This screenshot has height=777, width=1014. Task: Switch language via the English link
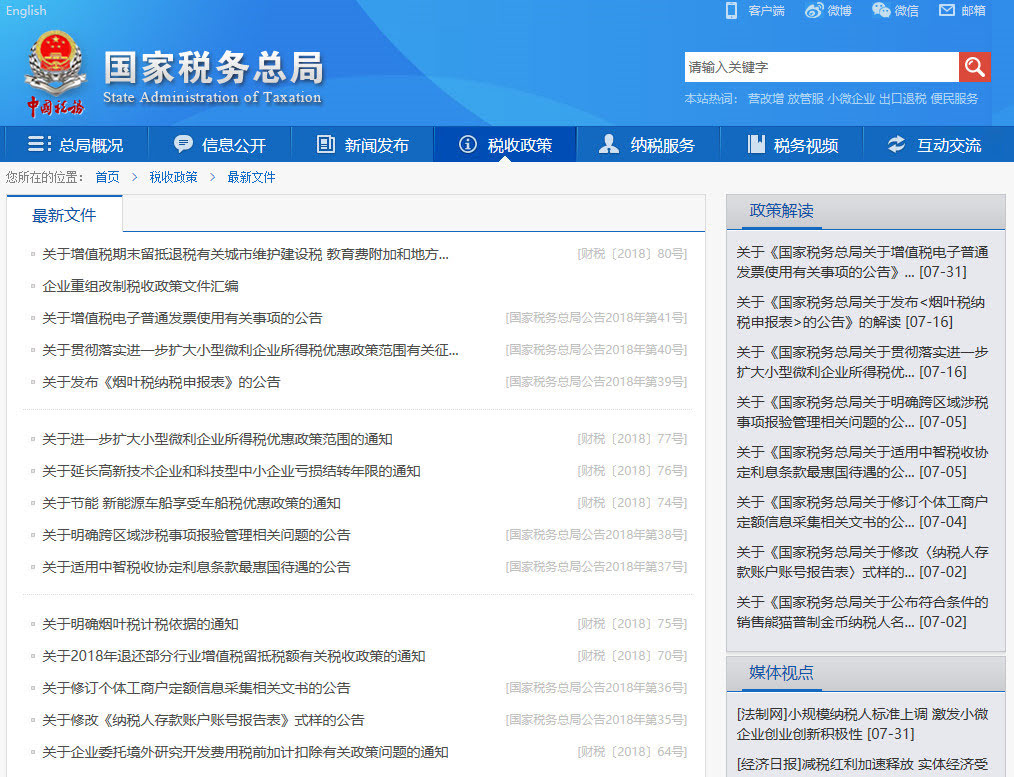click(x=26, y=10)
